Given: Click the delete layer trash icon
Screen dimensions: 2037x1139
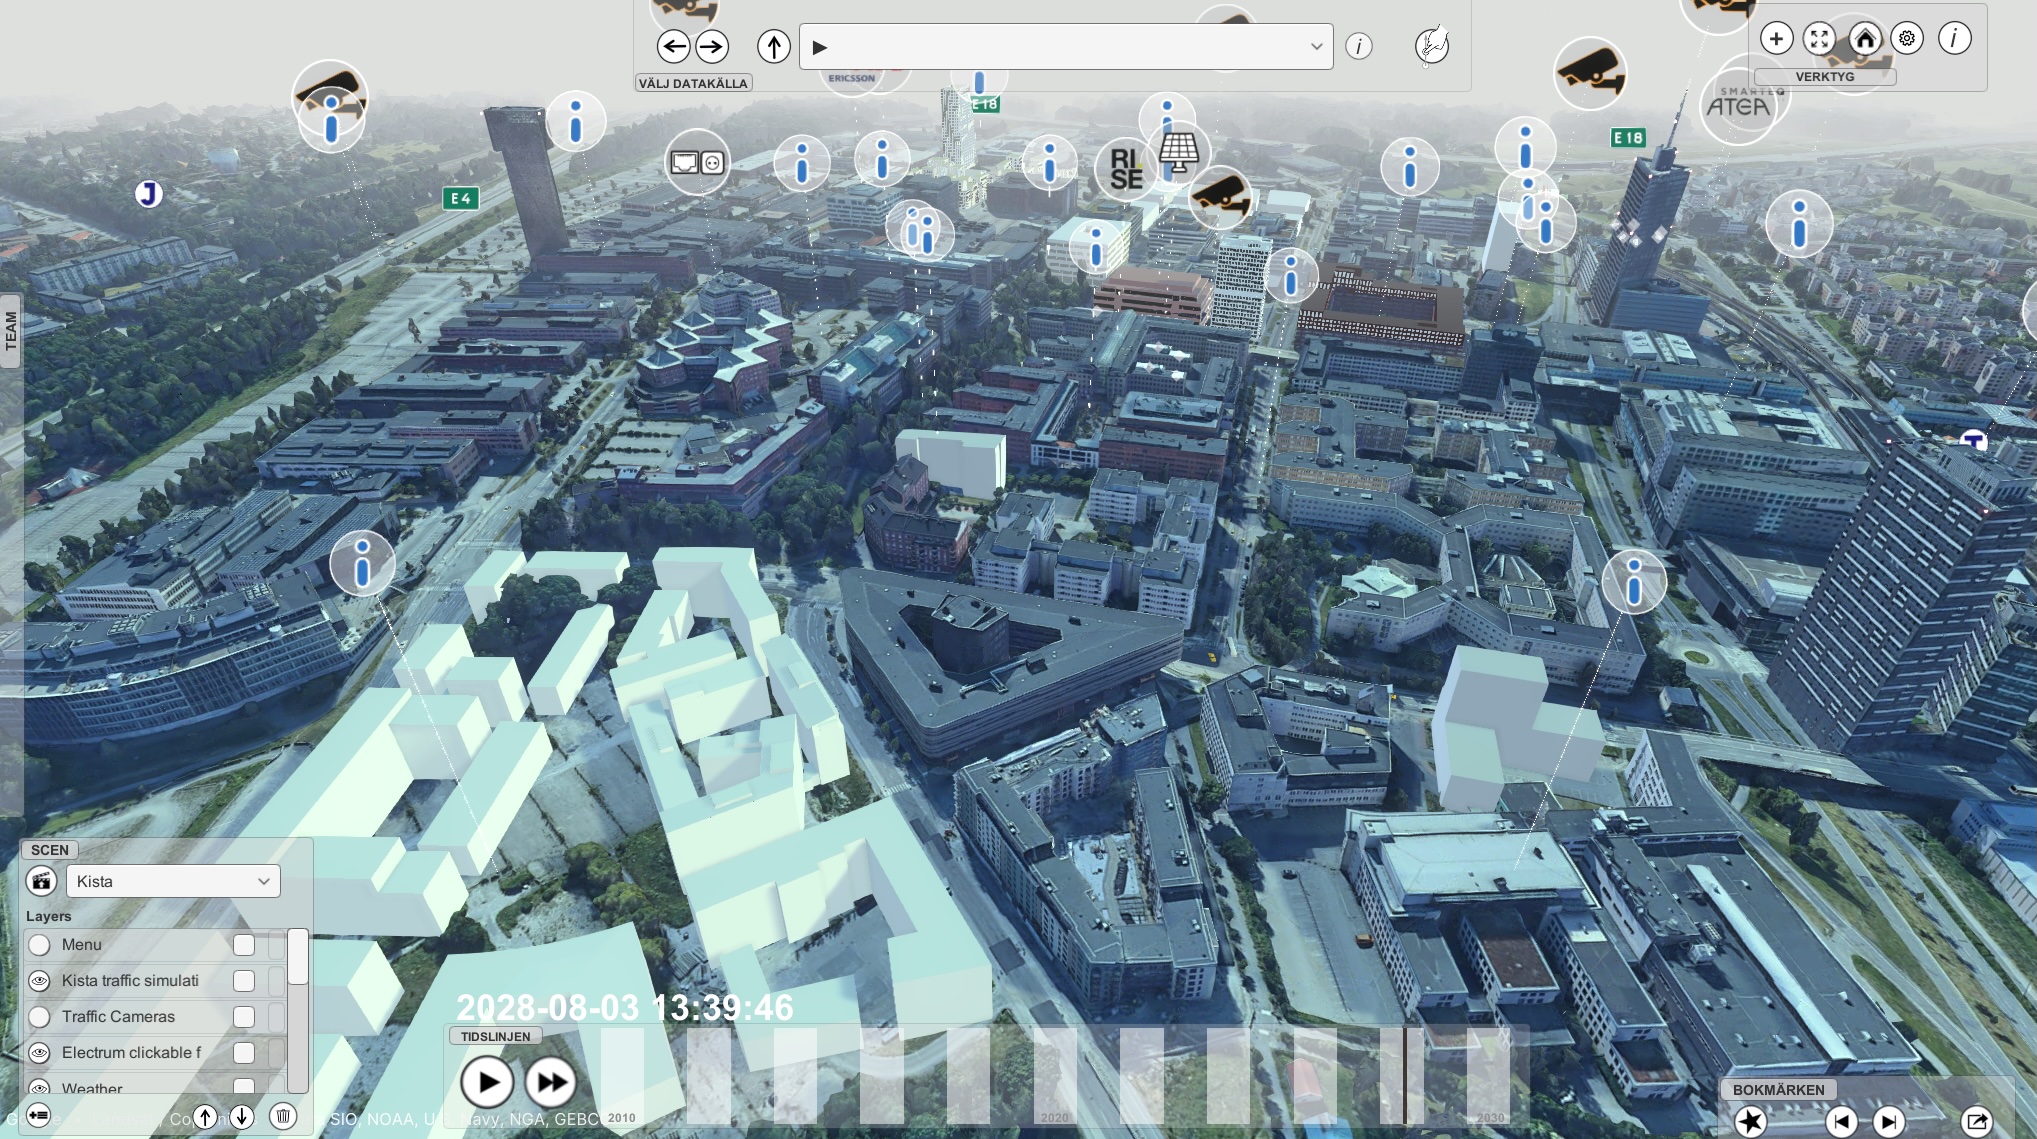Looking at the screenshot, I should point(283,1116).
